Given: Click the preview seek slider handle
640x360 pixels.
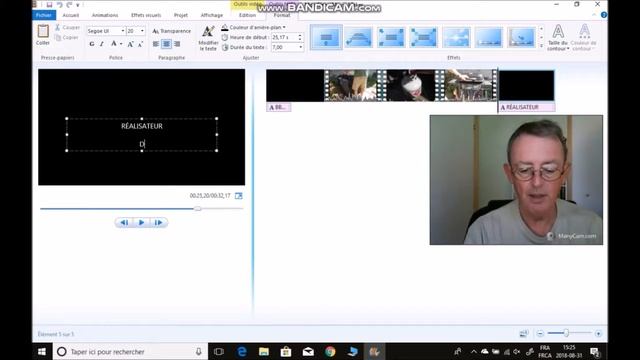Looking at the screenshot, I should [x=198, y=209].
